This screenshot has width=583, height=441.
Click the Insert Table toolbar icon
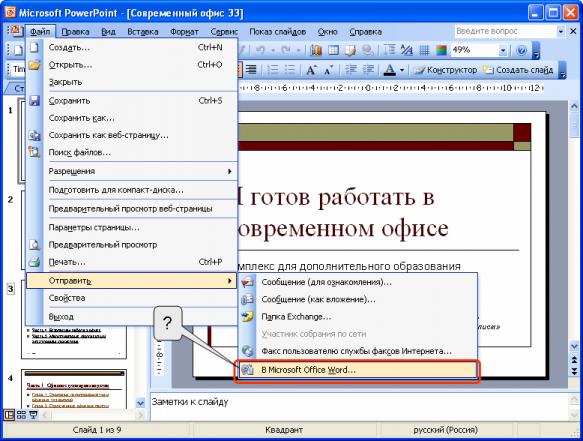(x=333, y=50)
